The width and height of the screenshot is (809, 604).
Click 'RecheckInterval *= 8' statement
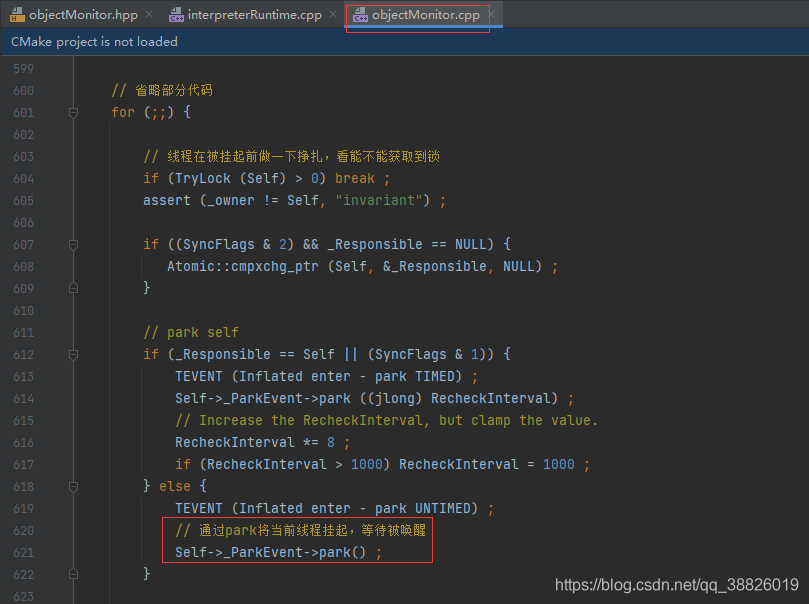262,442
